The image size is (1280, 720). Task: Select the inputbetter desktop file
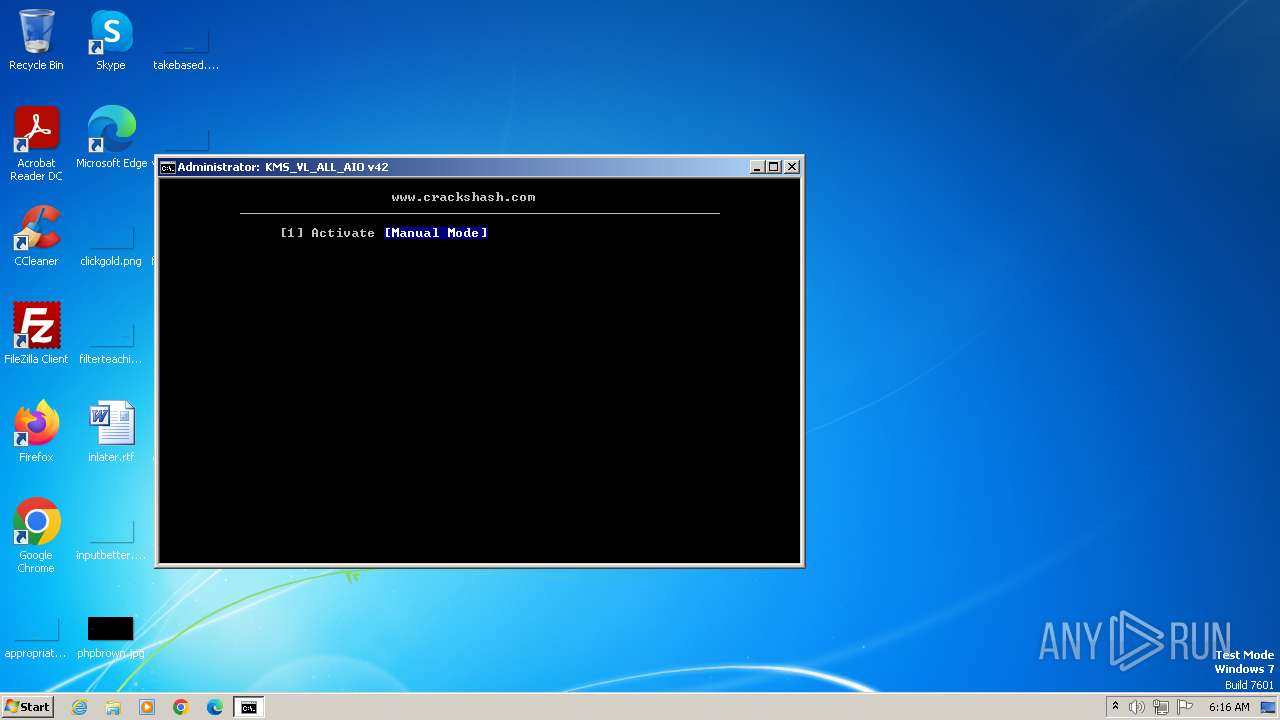(111, 541)
